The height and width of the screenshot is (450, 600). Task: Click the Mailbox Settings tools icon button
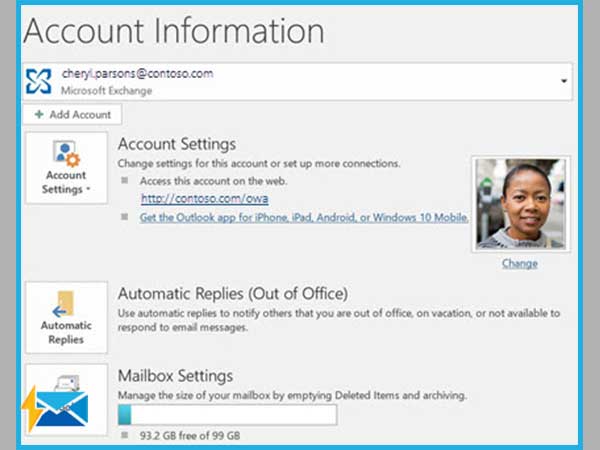66,399
